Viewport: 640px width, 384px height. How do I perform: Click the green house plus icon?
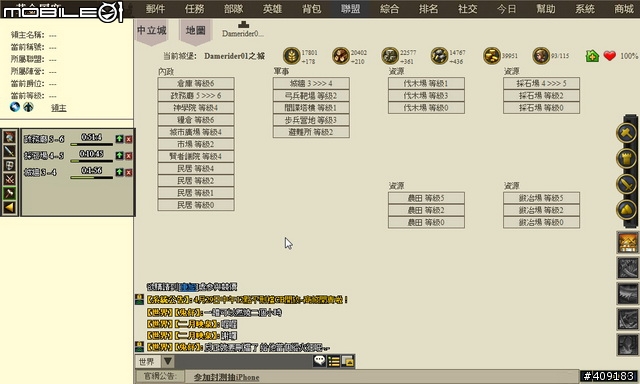[592, 56]
